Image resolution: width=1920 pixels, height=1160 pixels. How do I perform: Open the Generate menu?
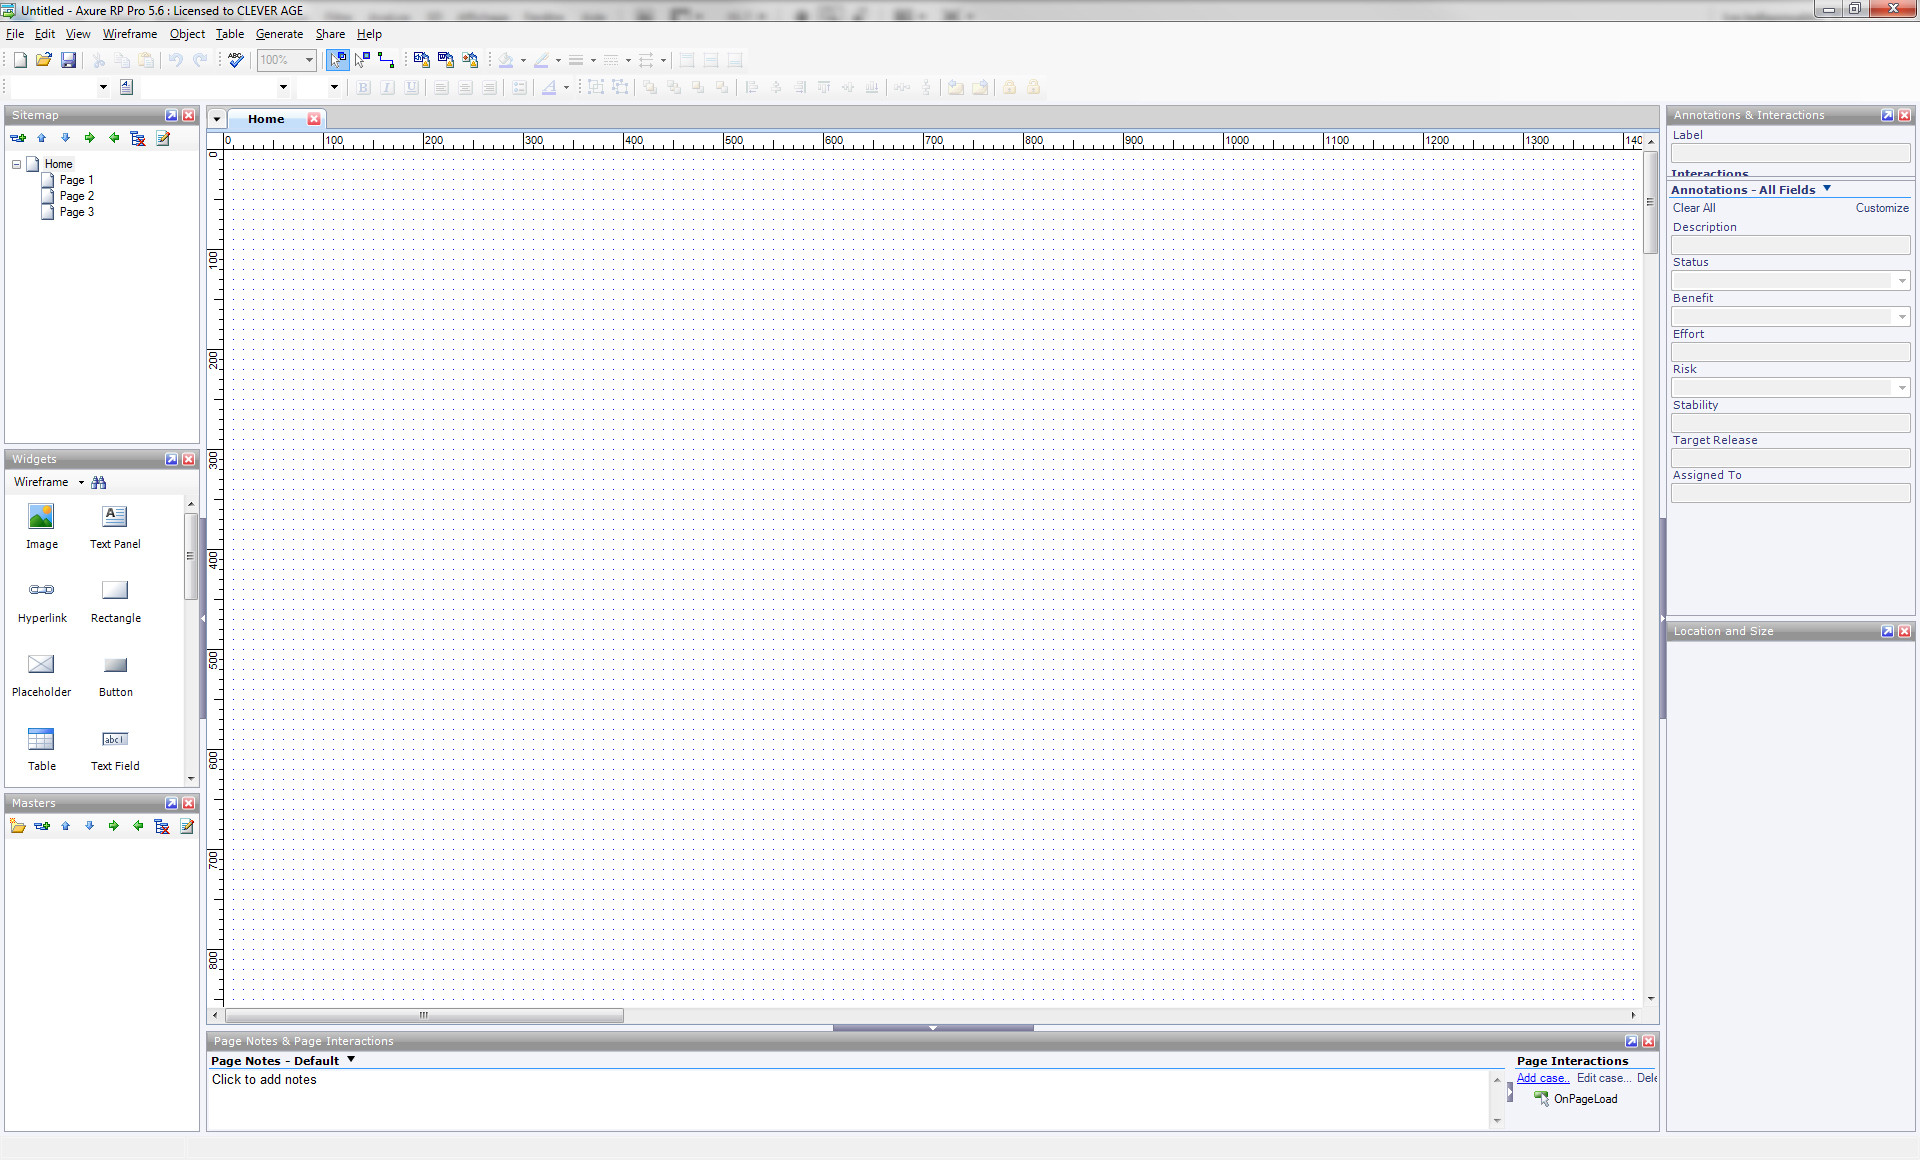pyautogui.click(x=279, y=33)
